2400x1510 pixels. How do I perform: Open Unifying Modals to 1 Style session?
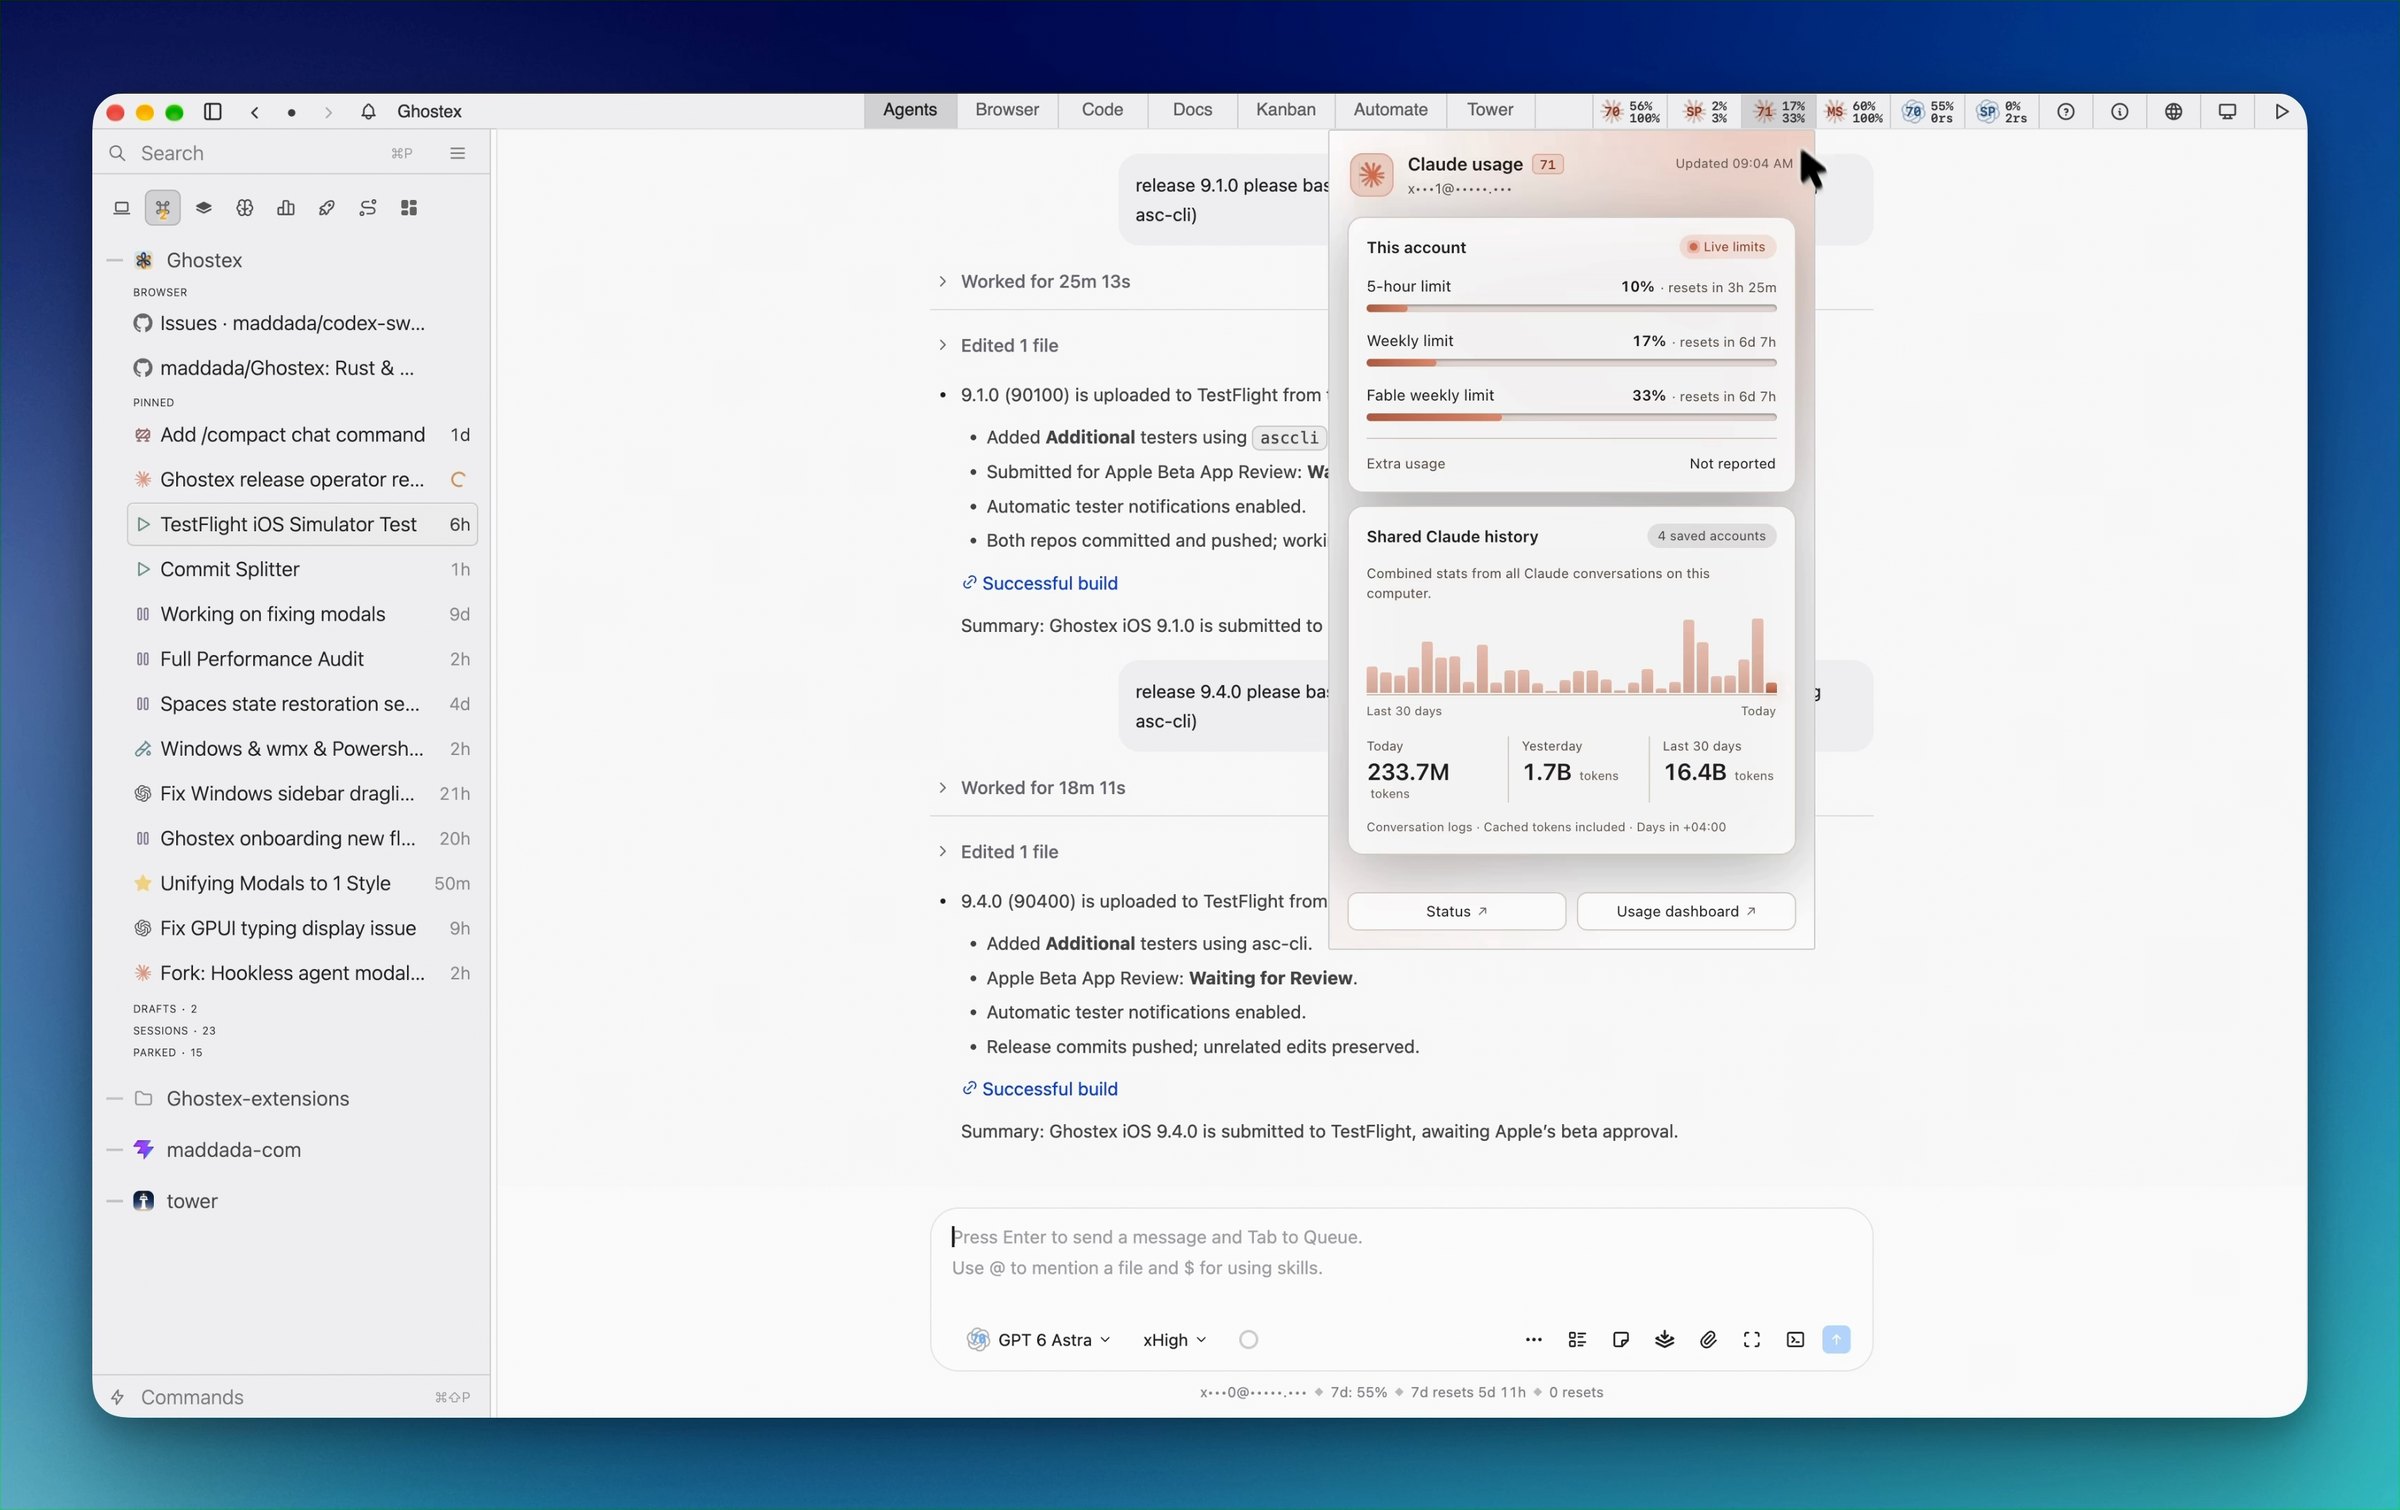tap(302, 884)
